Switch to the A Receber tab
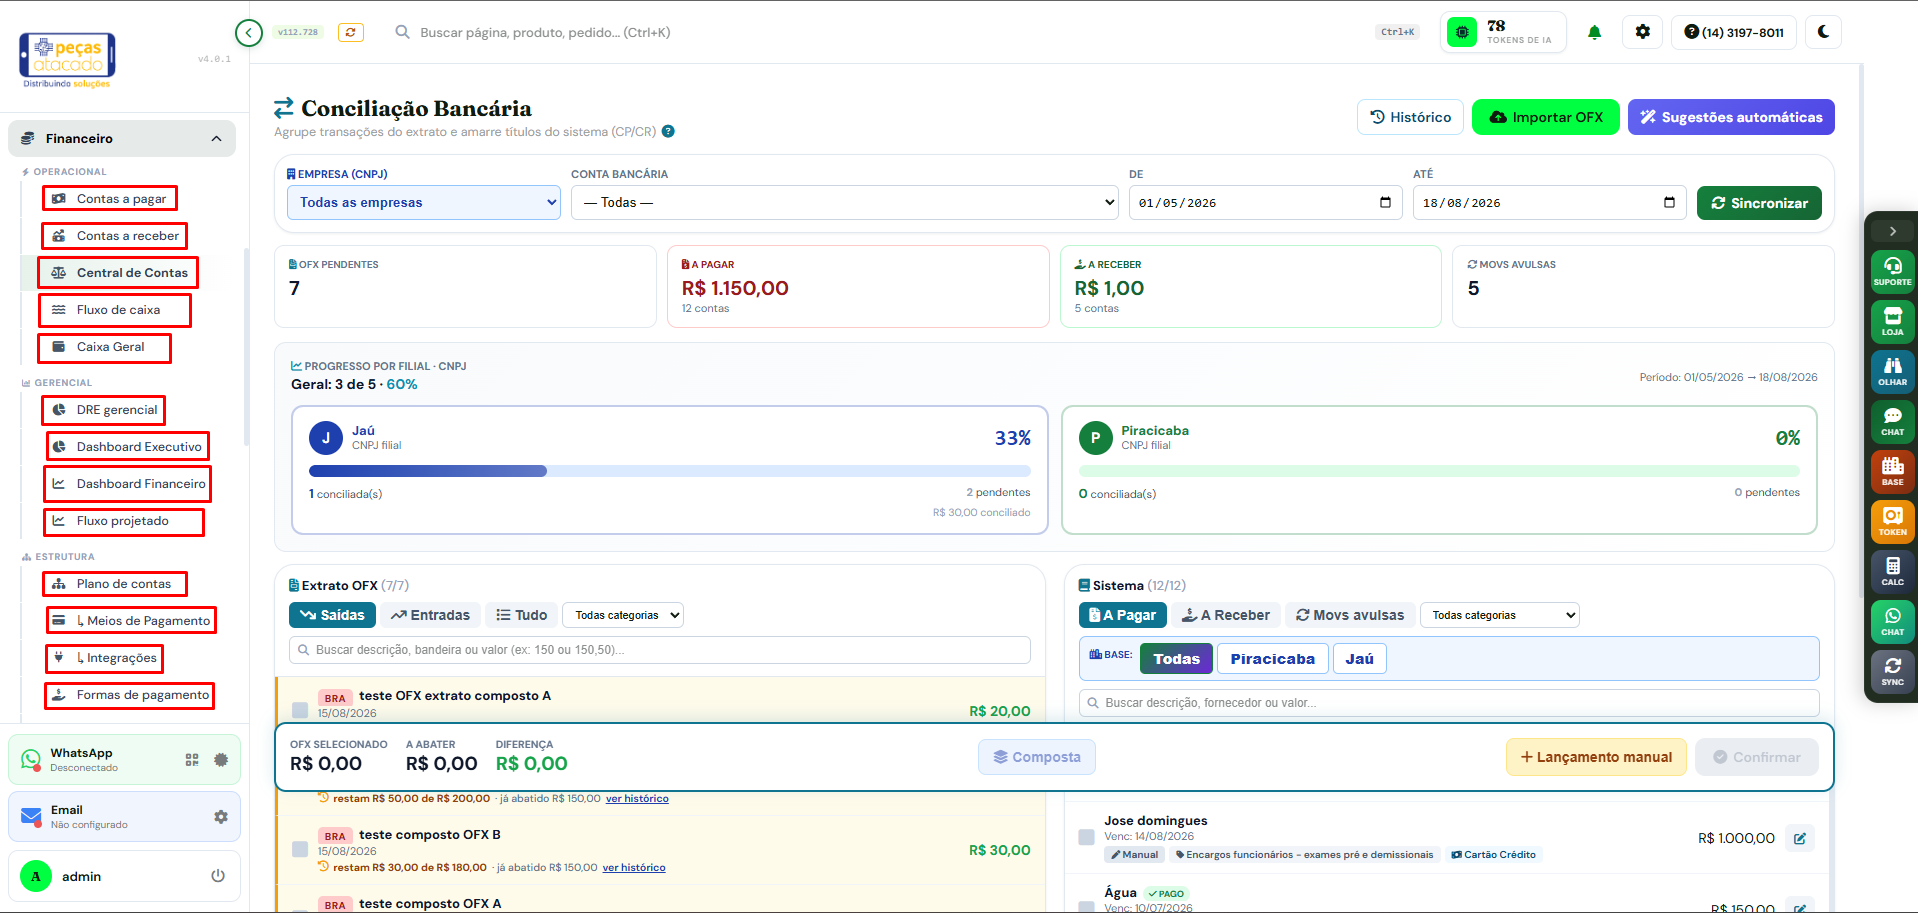 (x=1226, y=615)
